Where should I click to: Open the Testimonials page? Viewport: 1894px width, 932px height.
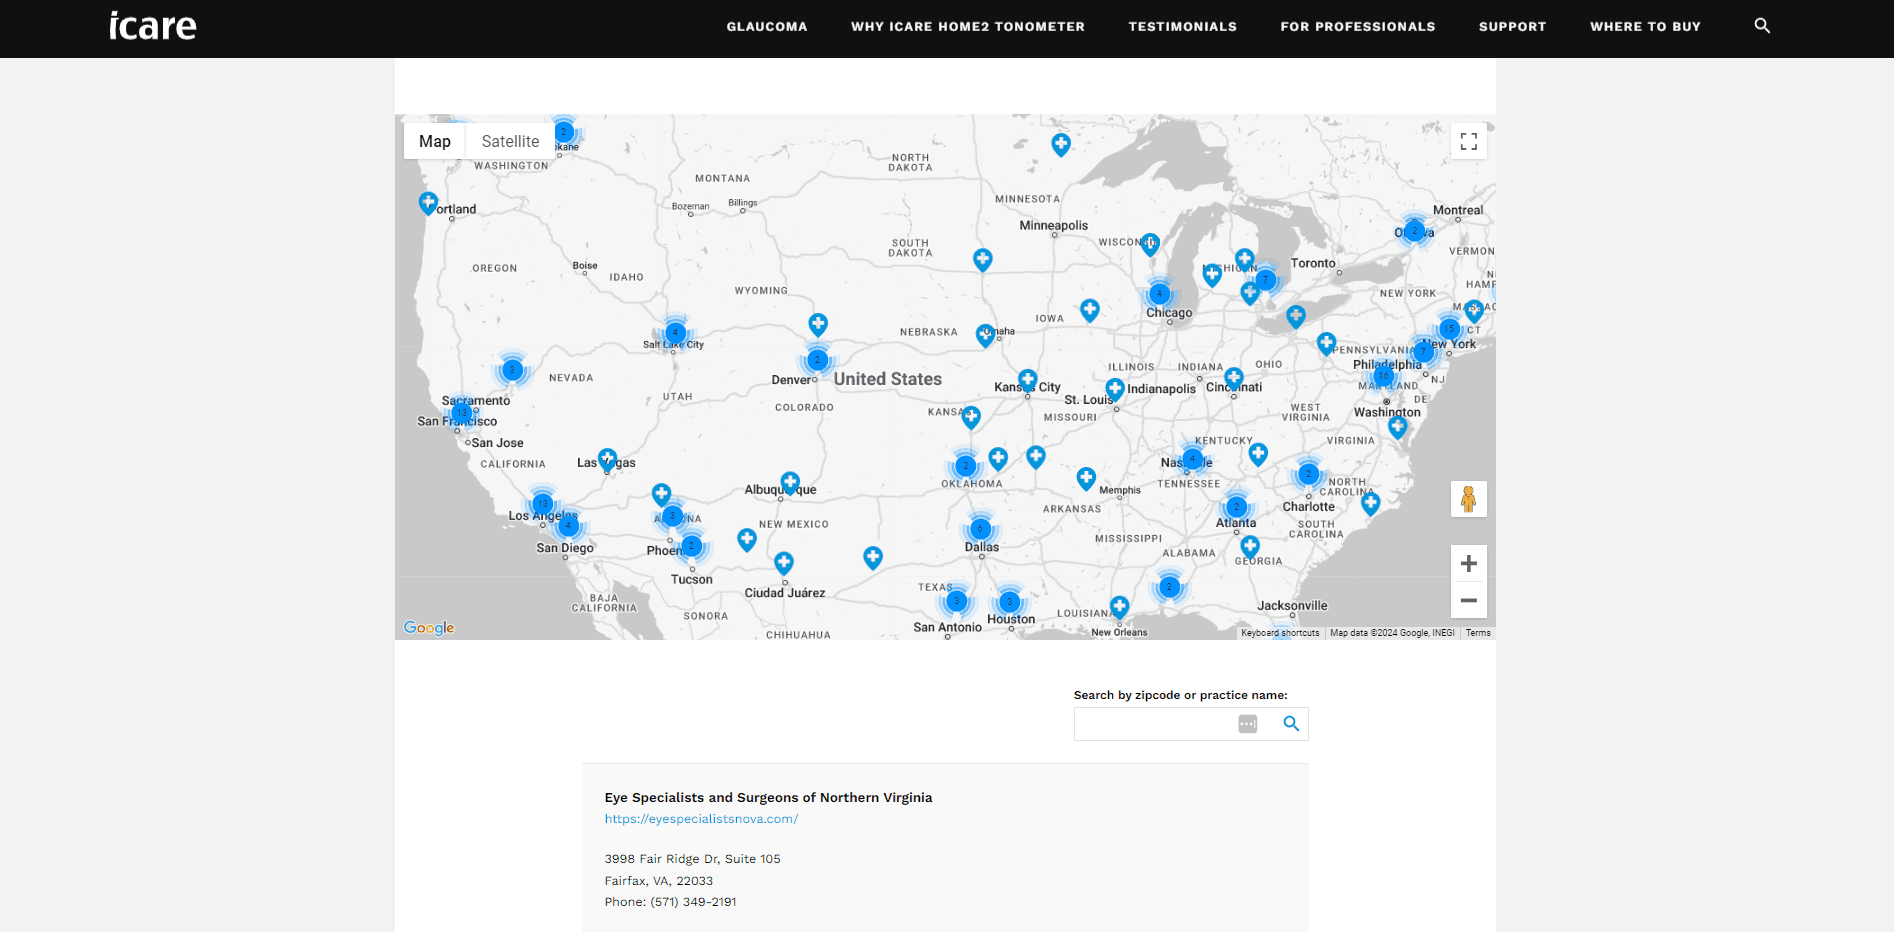(1182, 27)
